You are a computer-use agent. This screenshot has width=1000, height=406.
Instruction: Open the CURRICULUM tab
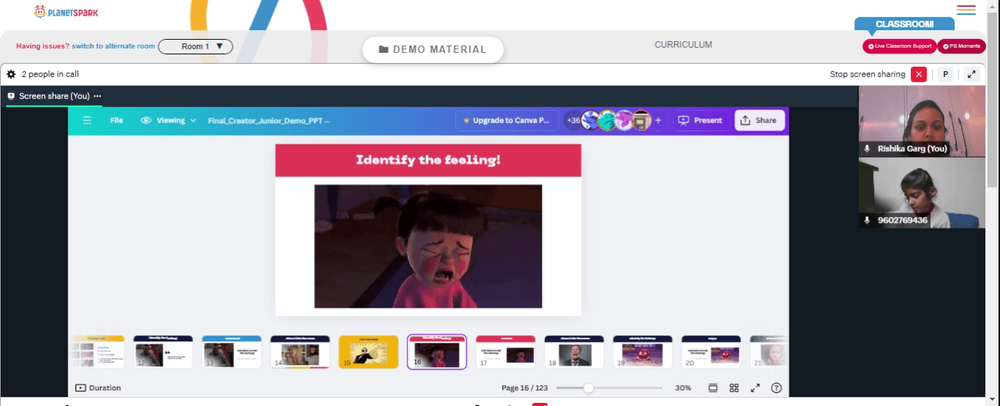point(683,45)
